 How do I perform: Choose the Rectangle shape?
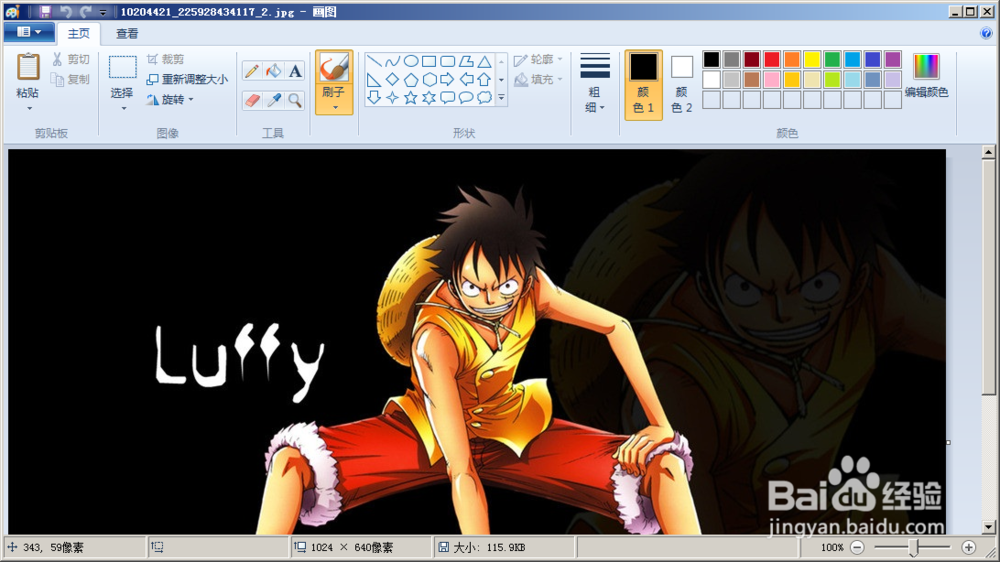coord(429,61)
